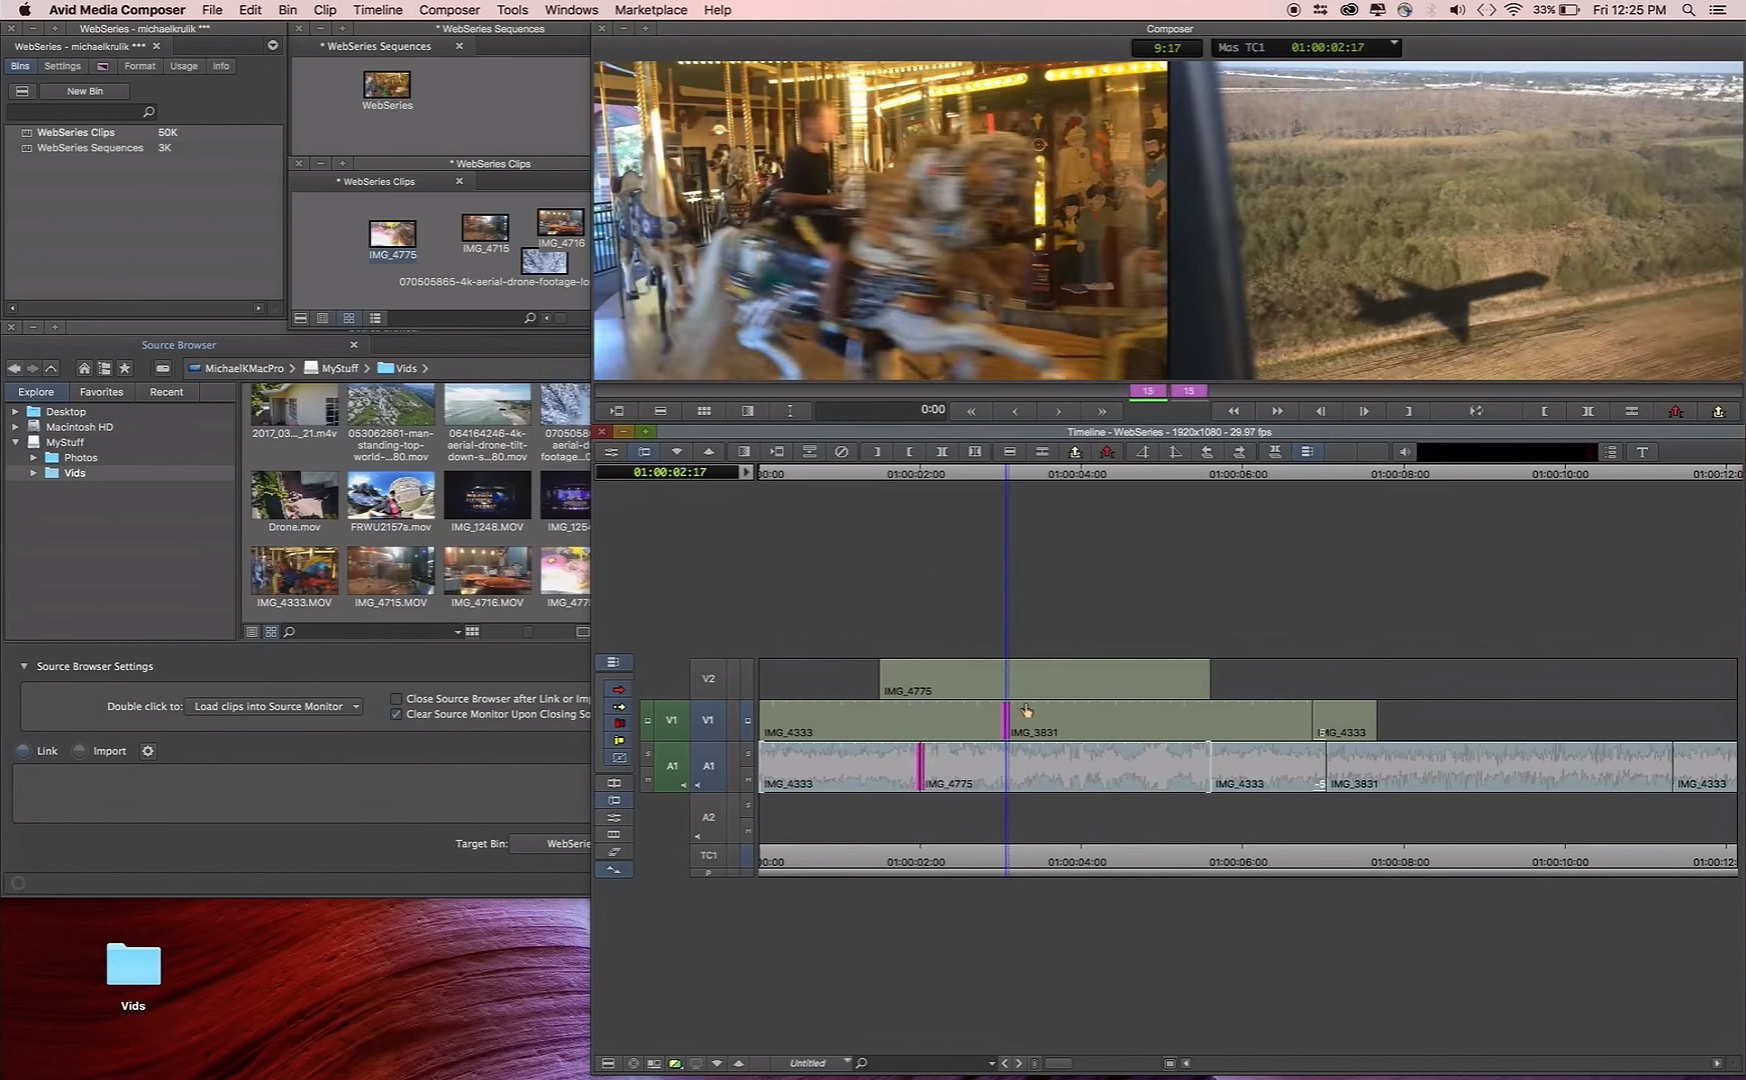The image size is (1746, 1080).
Task: Open Link/Import gear settings icon
Action: (x=148, y=751)
